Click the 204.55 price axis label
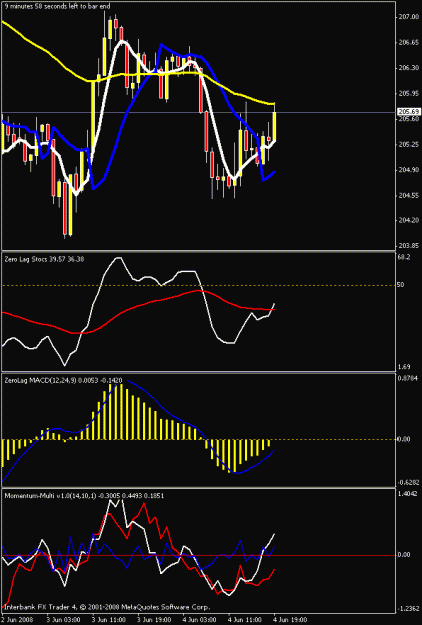422x625 pixels. pos(408,196)
